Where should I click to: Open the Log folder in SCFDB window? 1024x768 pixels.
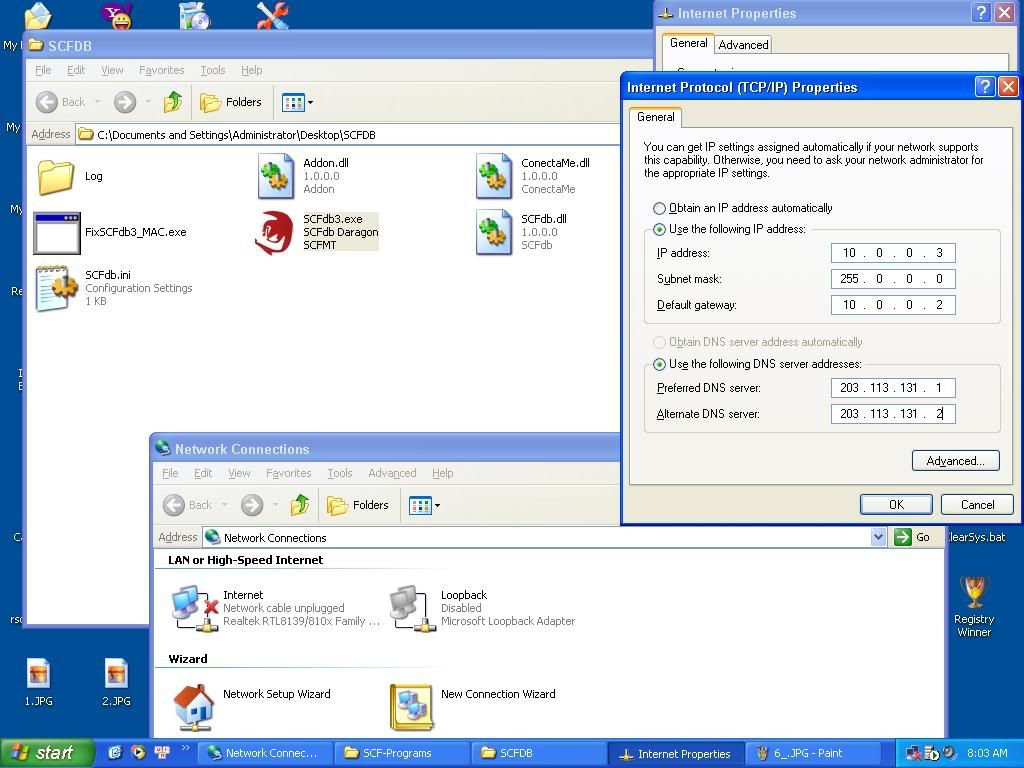(56, 176)
